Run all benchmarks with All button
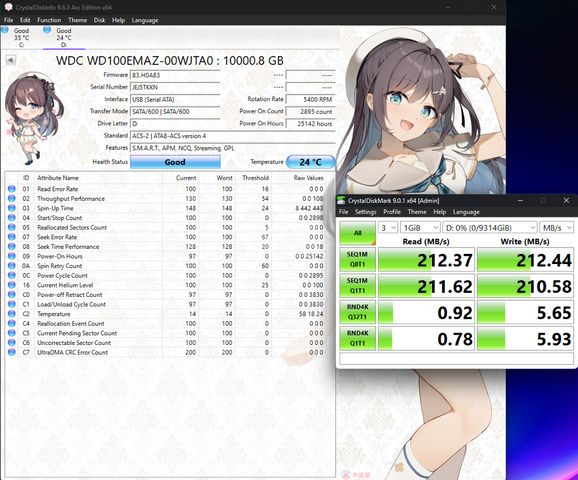The height and width of the screenshot is (480, 578). [357, 233]
